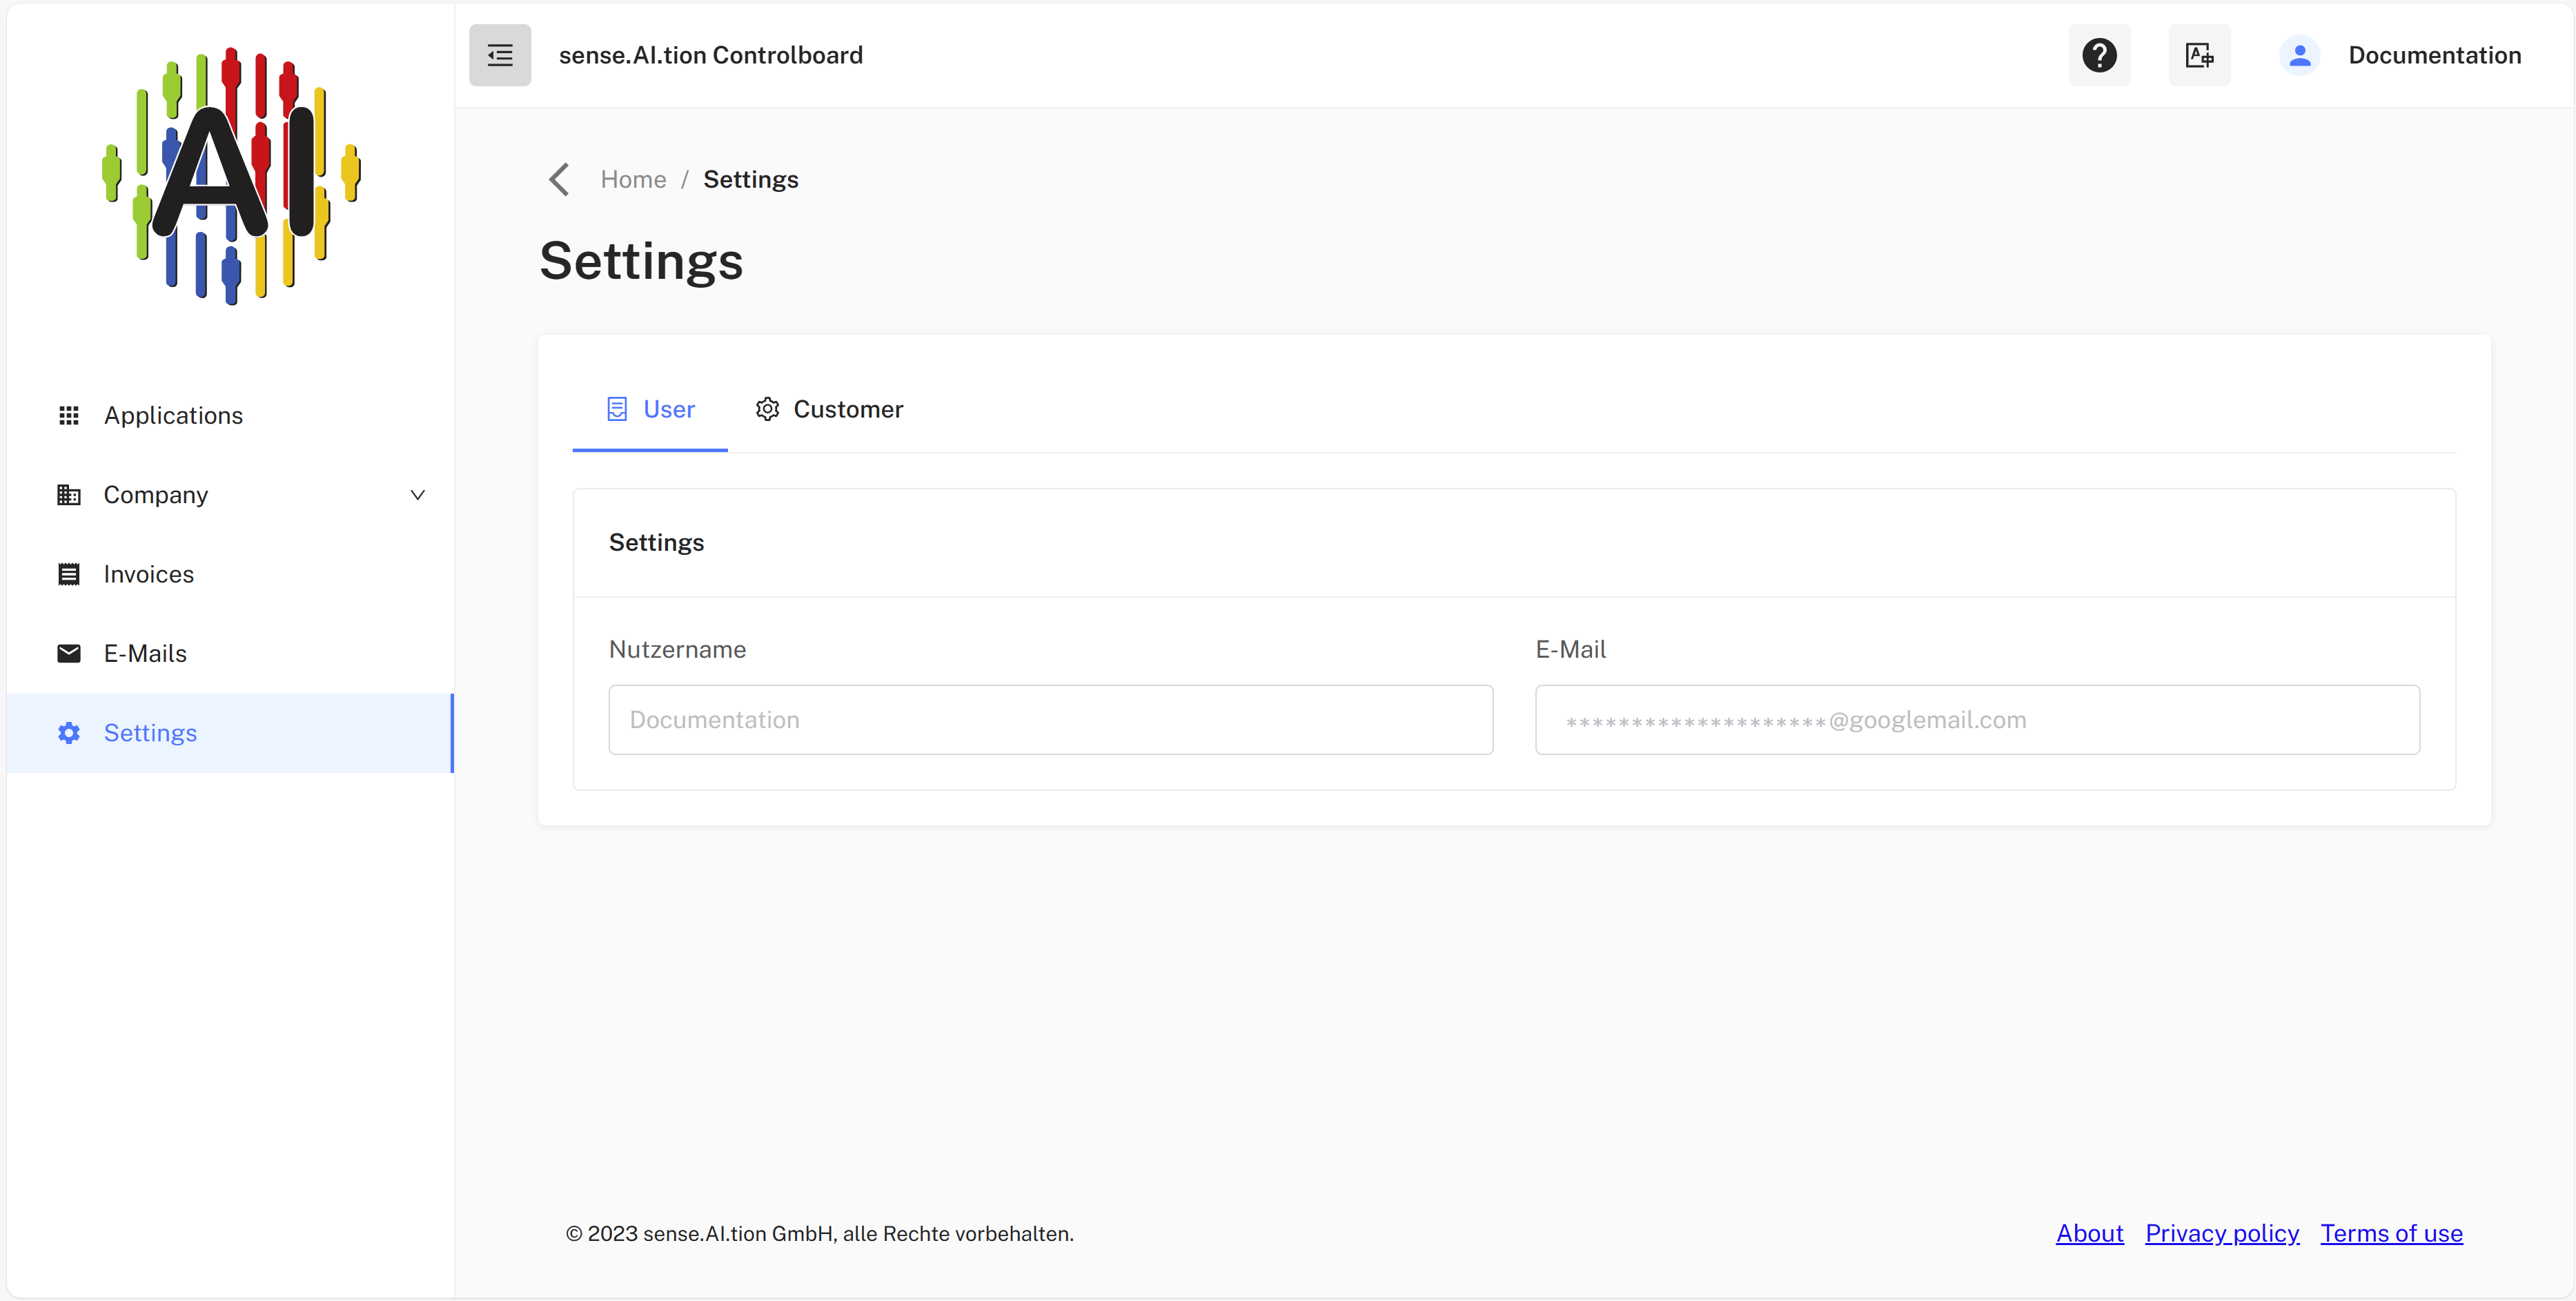
Task: Click the User tab document icon
Action: 617,409
